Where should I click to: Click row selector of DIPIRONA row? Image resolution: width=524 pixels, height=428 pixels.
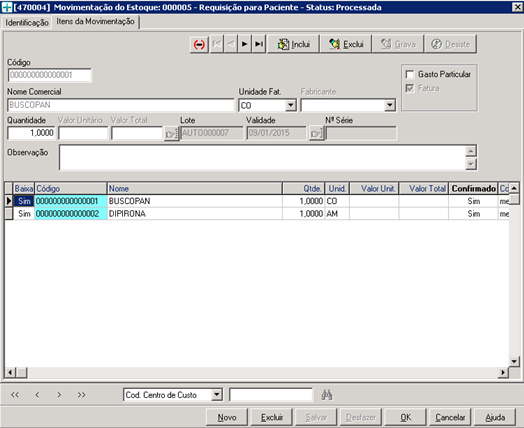tap(9, 214)
